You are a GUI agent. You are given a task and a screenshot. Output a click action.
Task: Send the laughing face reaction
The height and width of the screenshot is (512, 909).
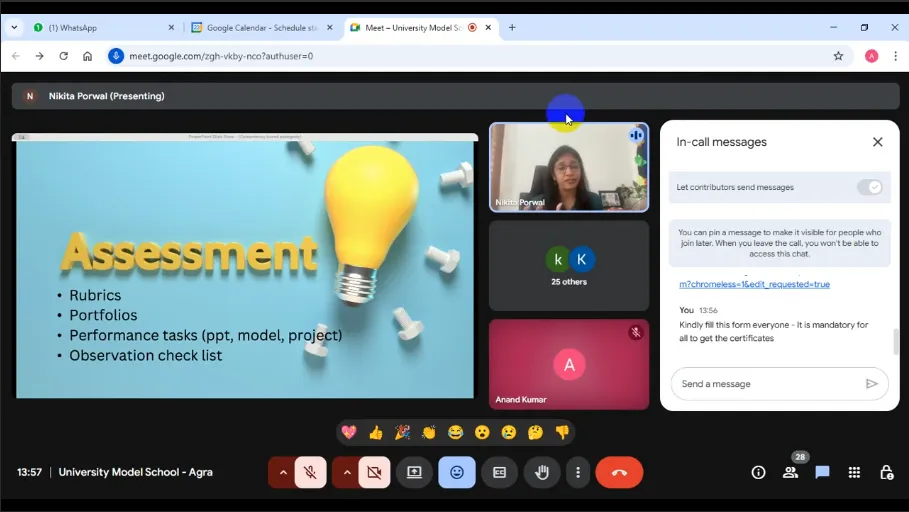[456, 432]
